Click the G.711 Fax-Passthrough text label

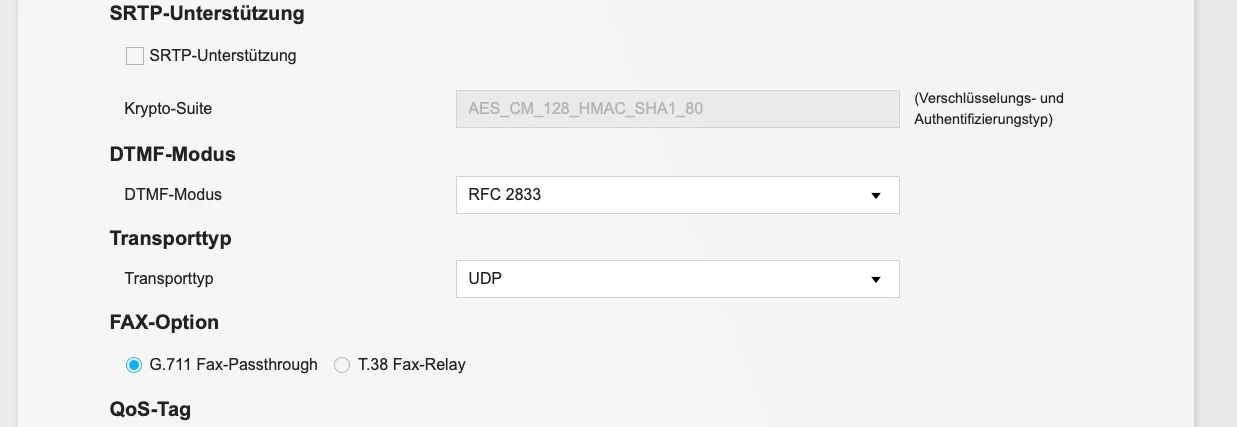click(x=233, y=365)
